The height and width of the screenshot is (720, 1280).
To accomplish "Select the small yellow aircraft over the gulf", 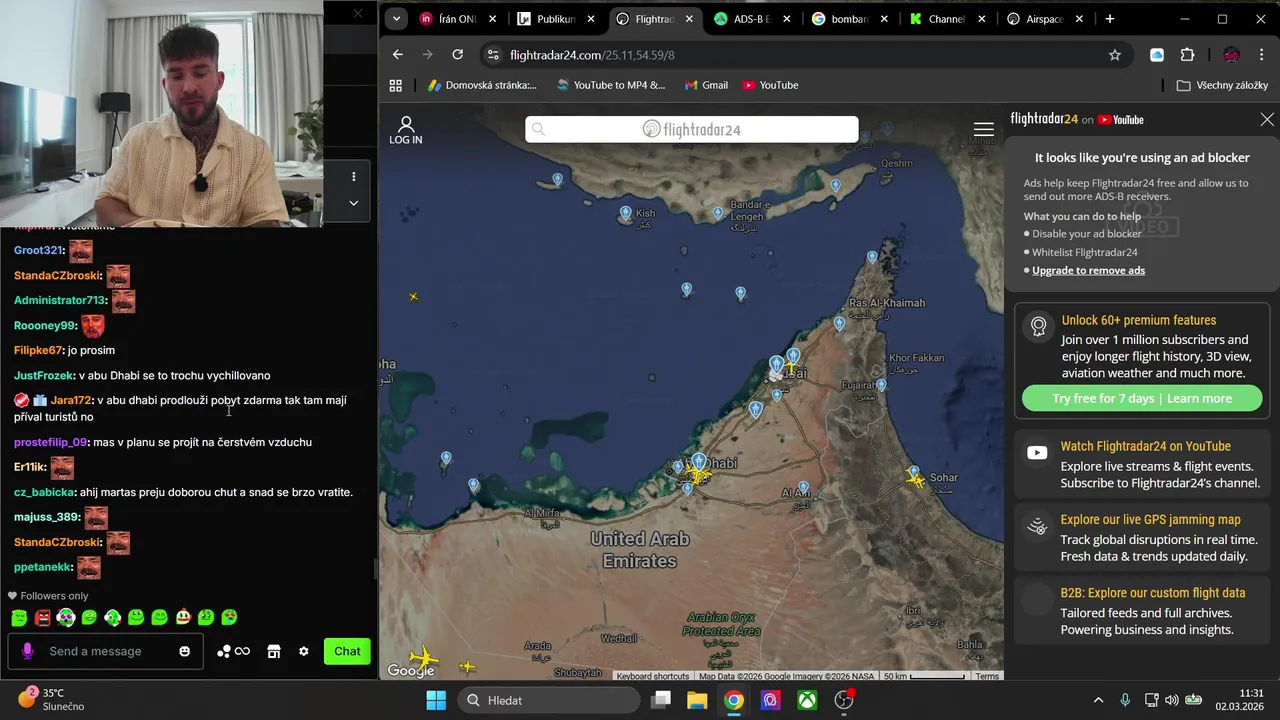I will click(413, 296).
